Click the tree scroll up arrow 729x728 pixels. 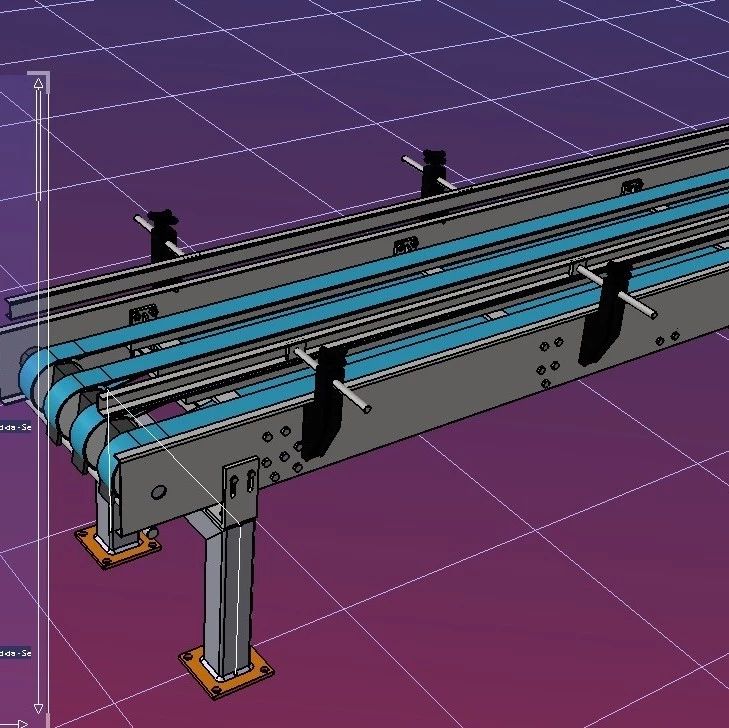click(39, 84)
